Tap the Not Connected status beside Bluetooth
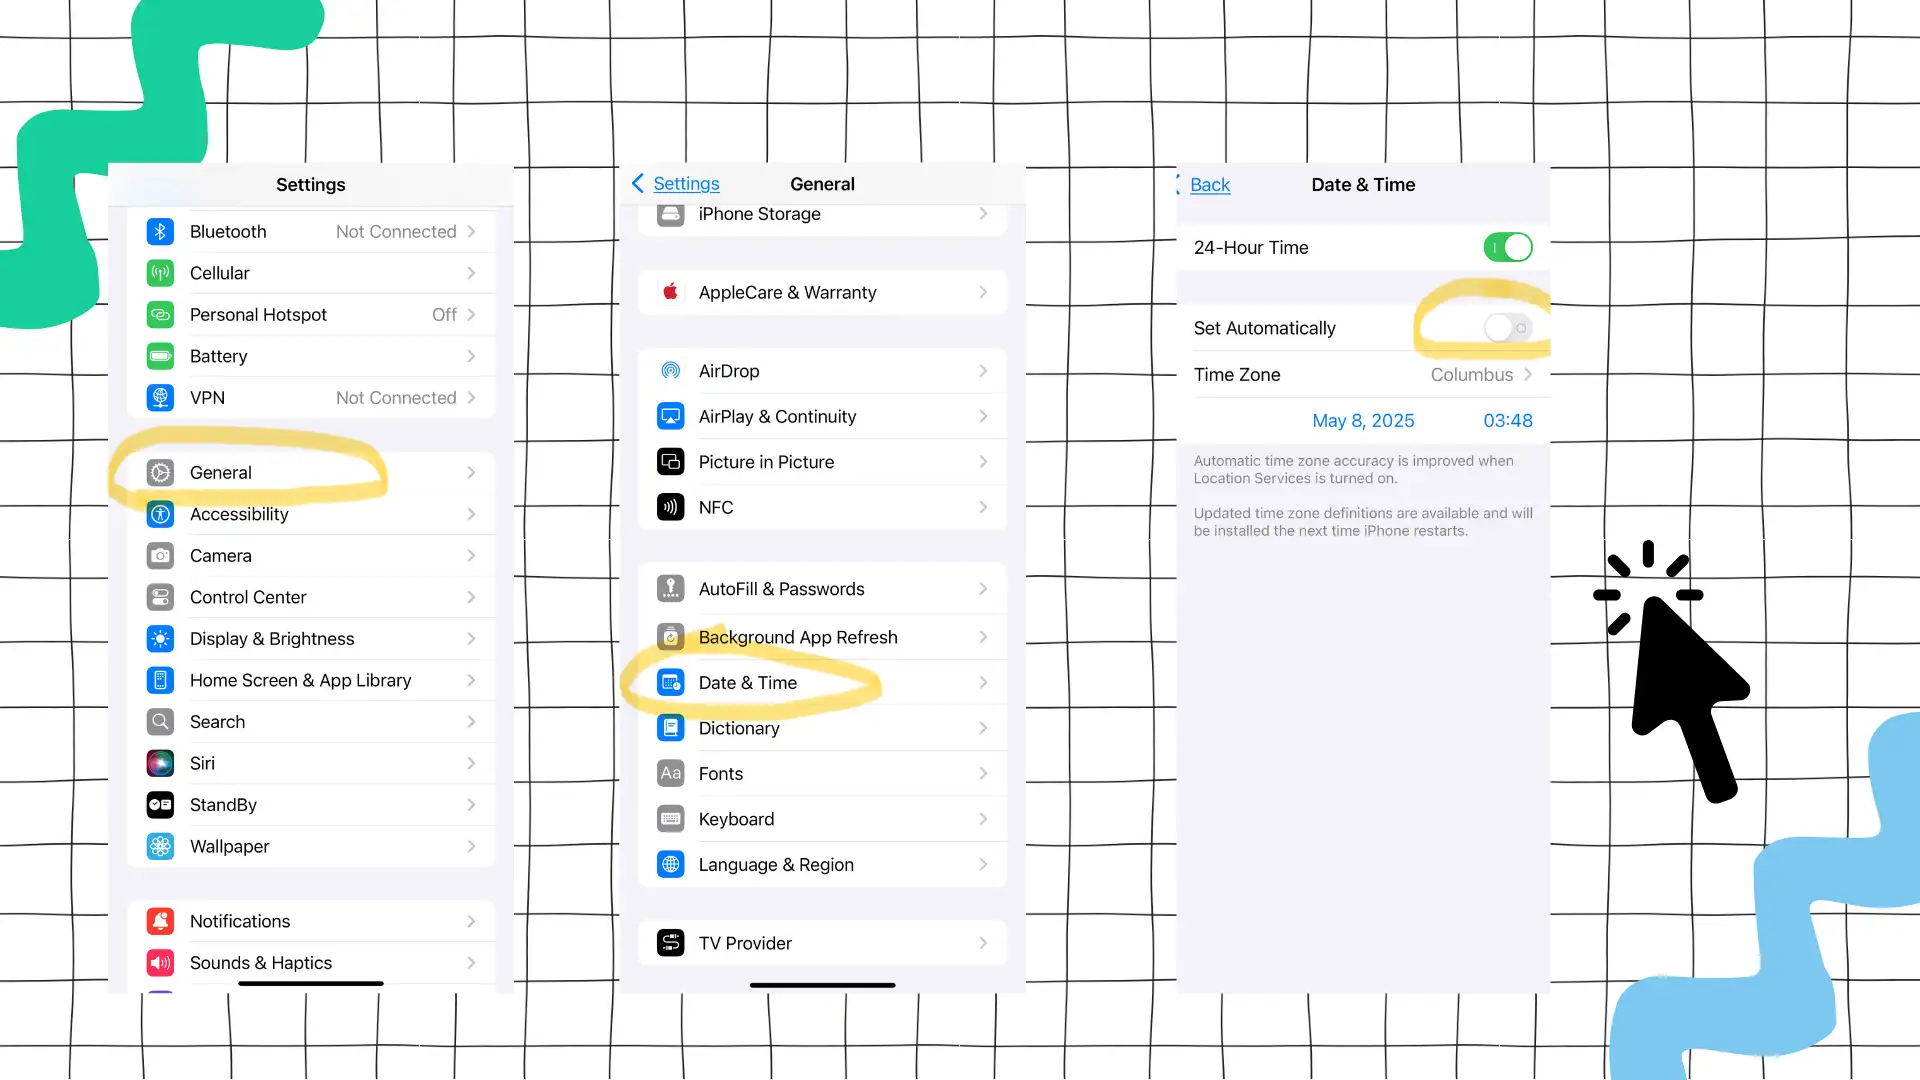Image resolution: width=1920 pixels, height=1080 pixels. pos(396,231)
